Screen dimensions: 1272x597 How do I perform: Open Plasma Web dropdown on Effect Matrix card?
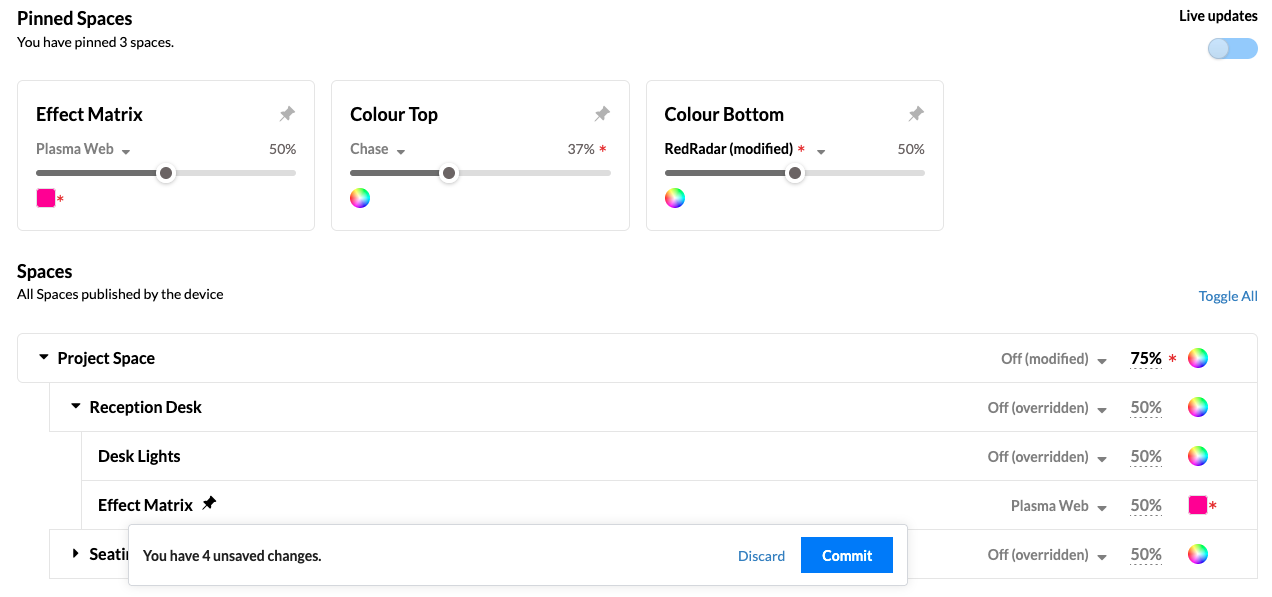[x=84, y=150]
